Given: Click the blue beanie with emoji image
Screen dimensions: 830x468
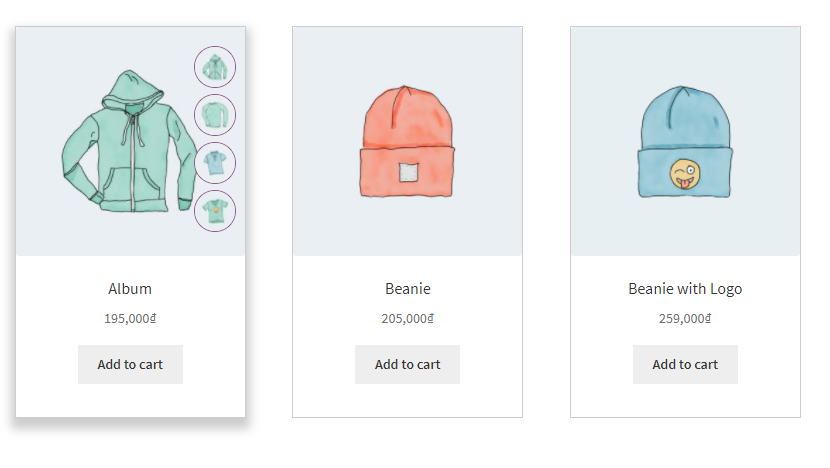Looking at the screenshot, I should (685, 141).
